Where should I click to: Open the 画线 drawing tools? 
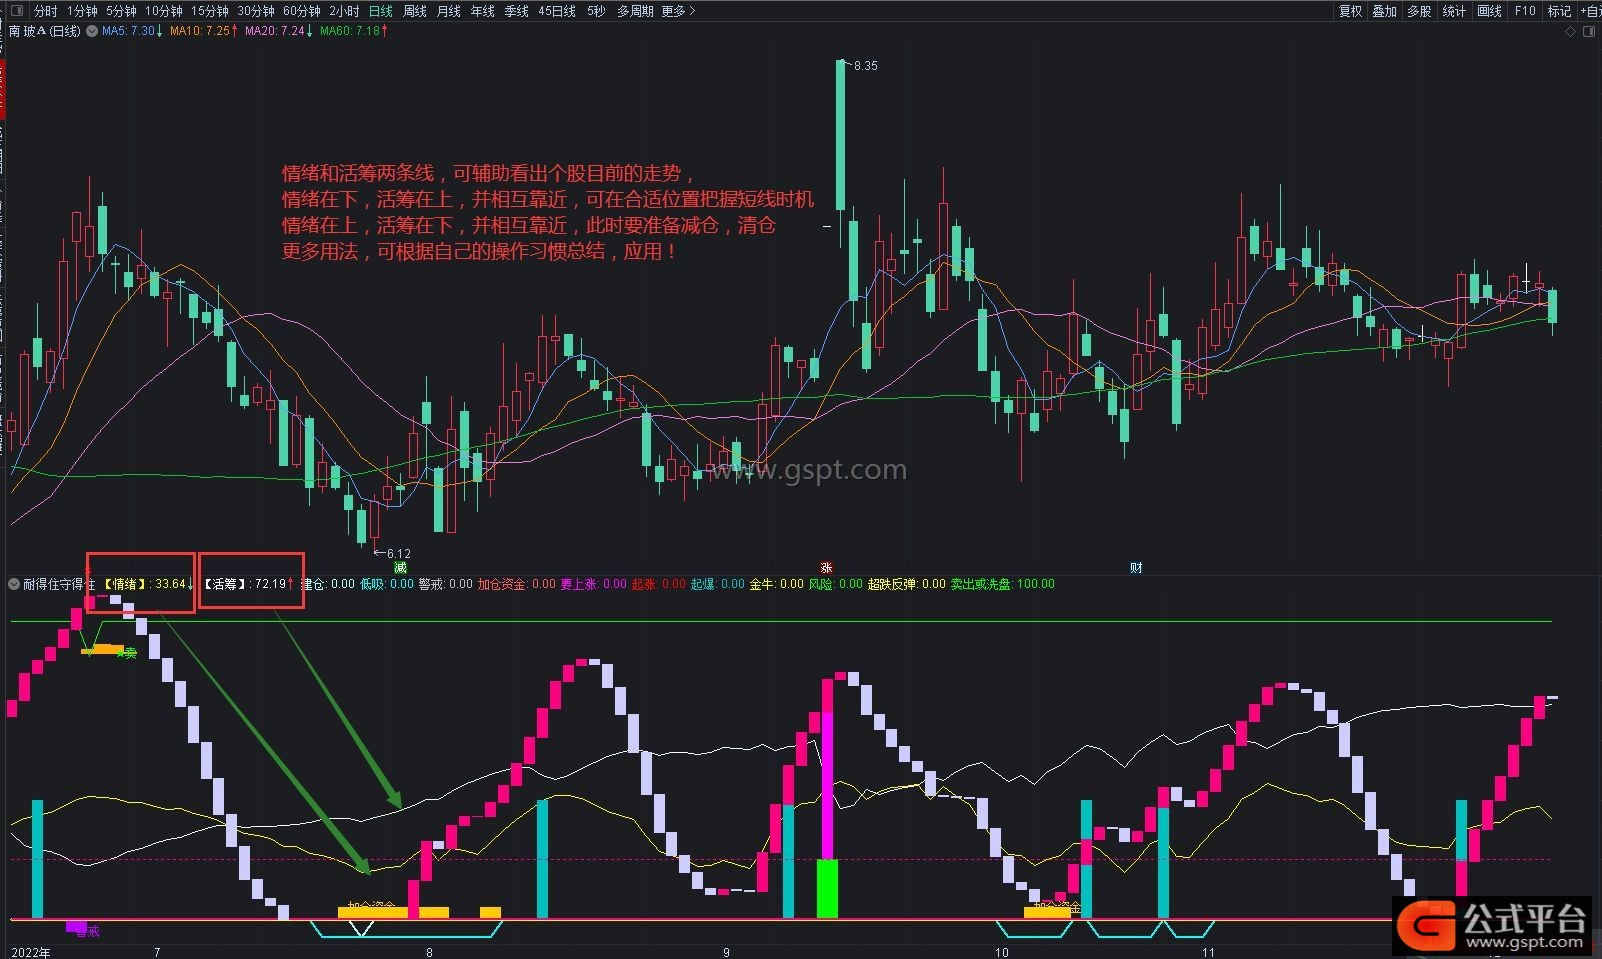coord(1490,11)
